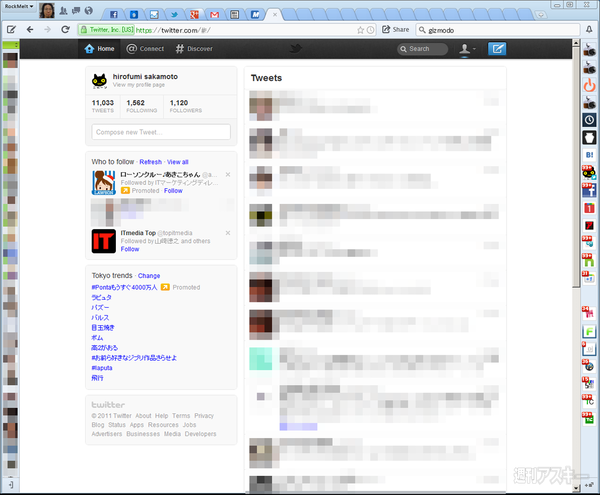Switch to the checkmark icon browser tab
Image resolution: width=600 pixels, height=495 pixels.
(154, 15)
